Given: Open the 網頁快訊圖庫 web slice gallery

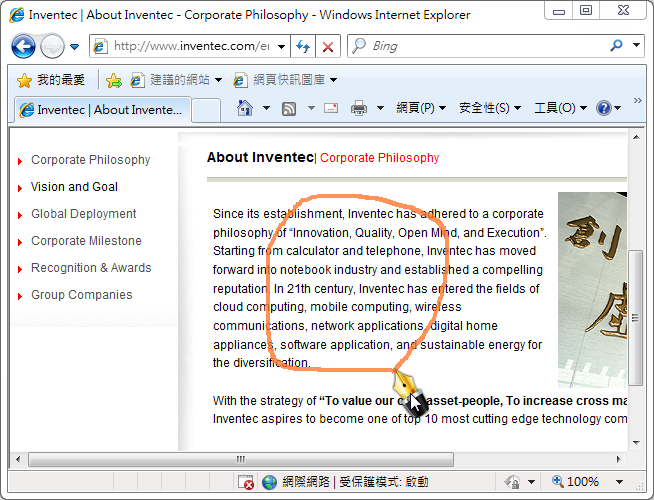Looking at the screenshot, I should [x=285, y=80].
